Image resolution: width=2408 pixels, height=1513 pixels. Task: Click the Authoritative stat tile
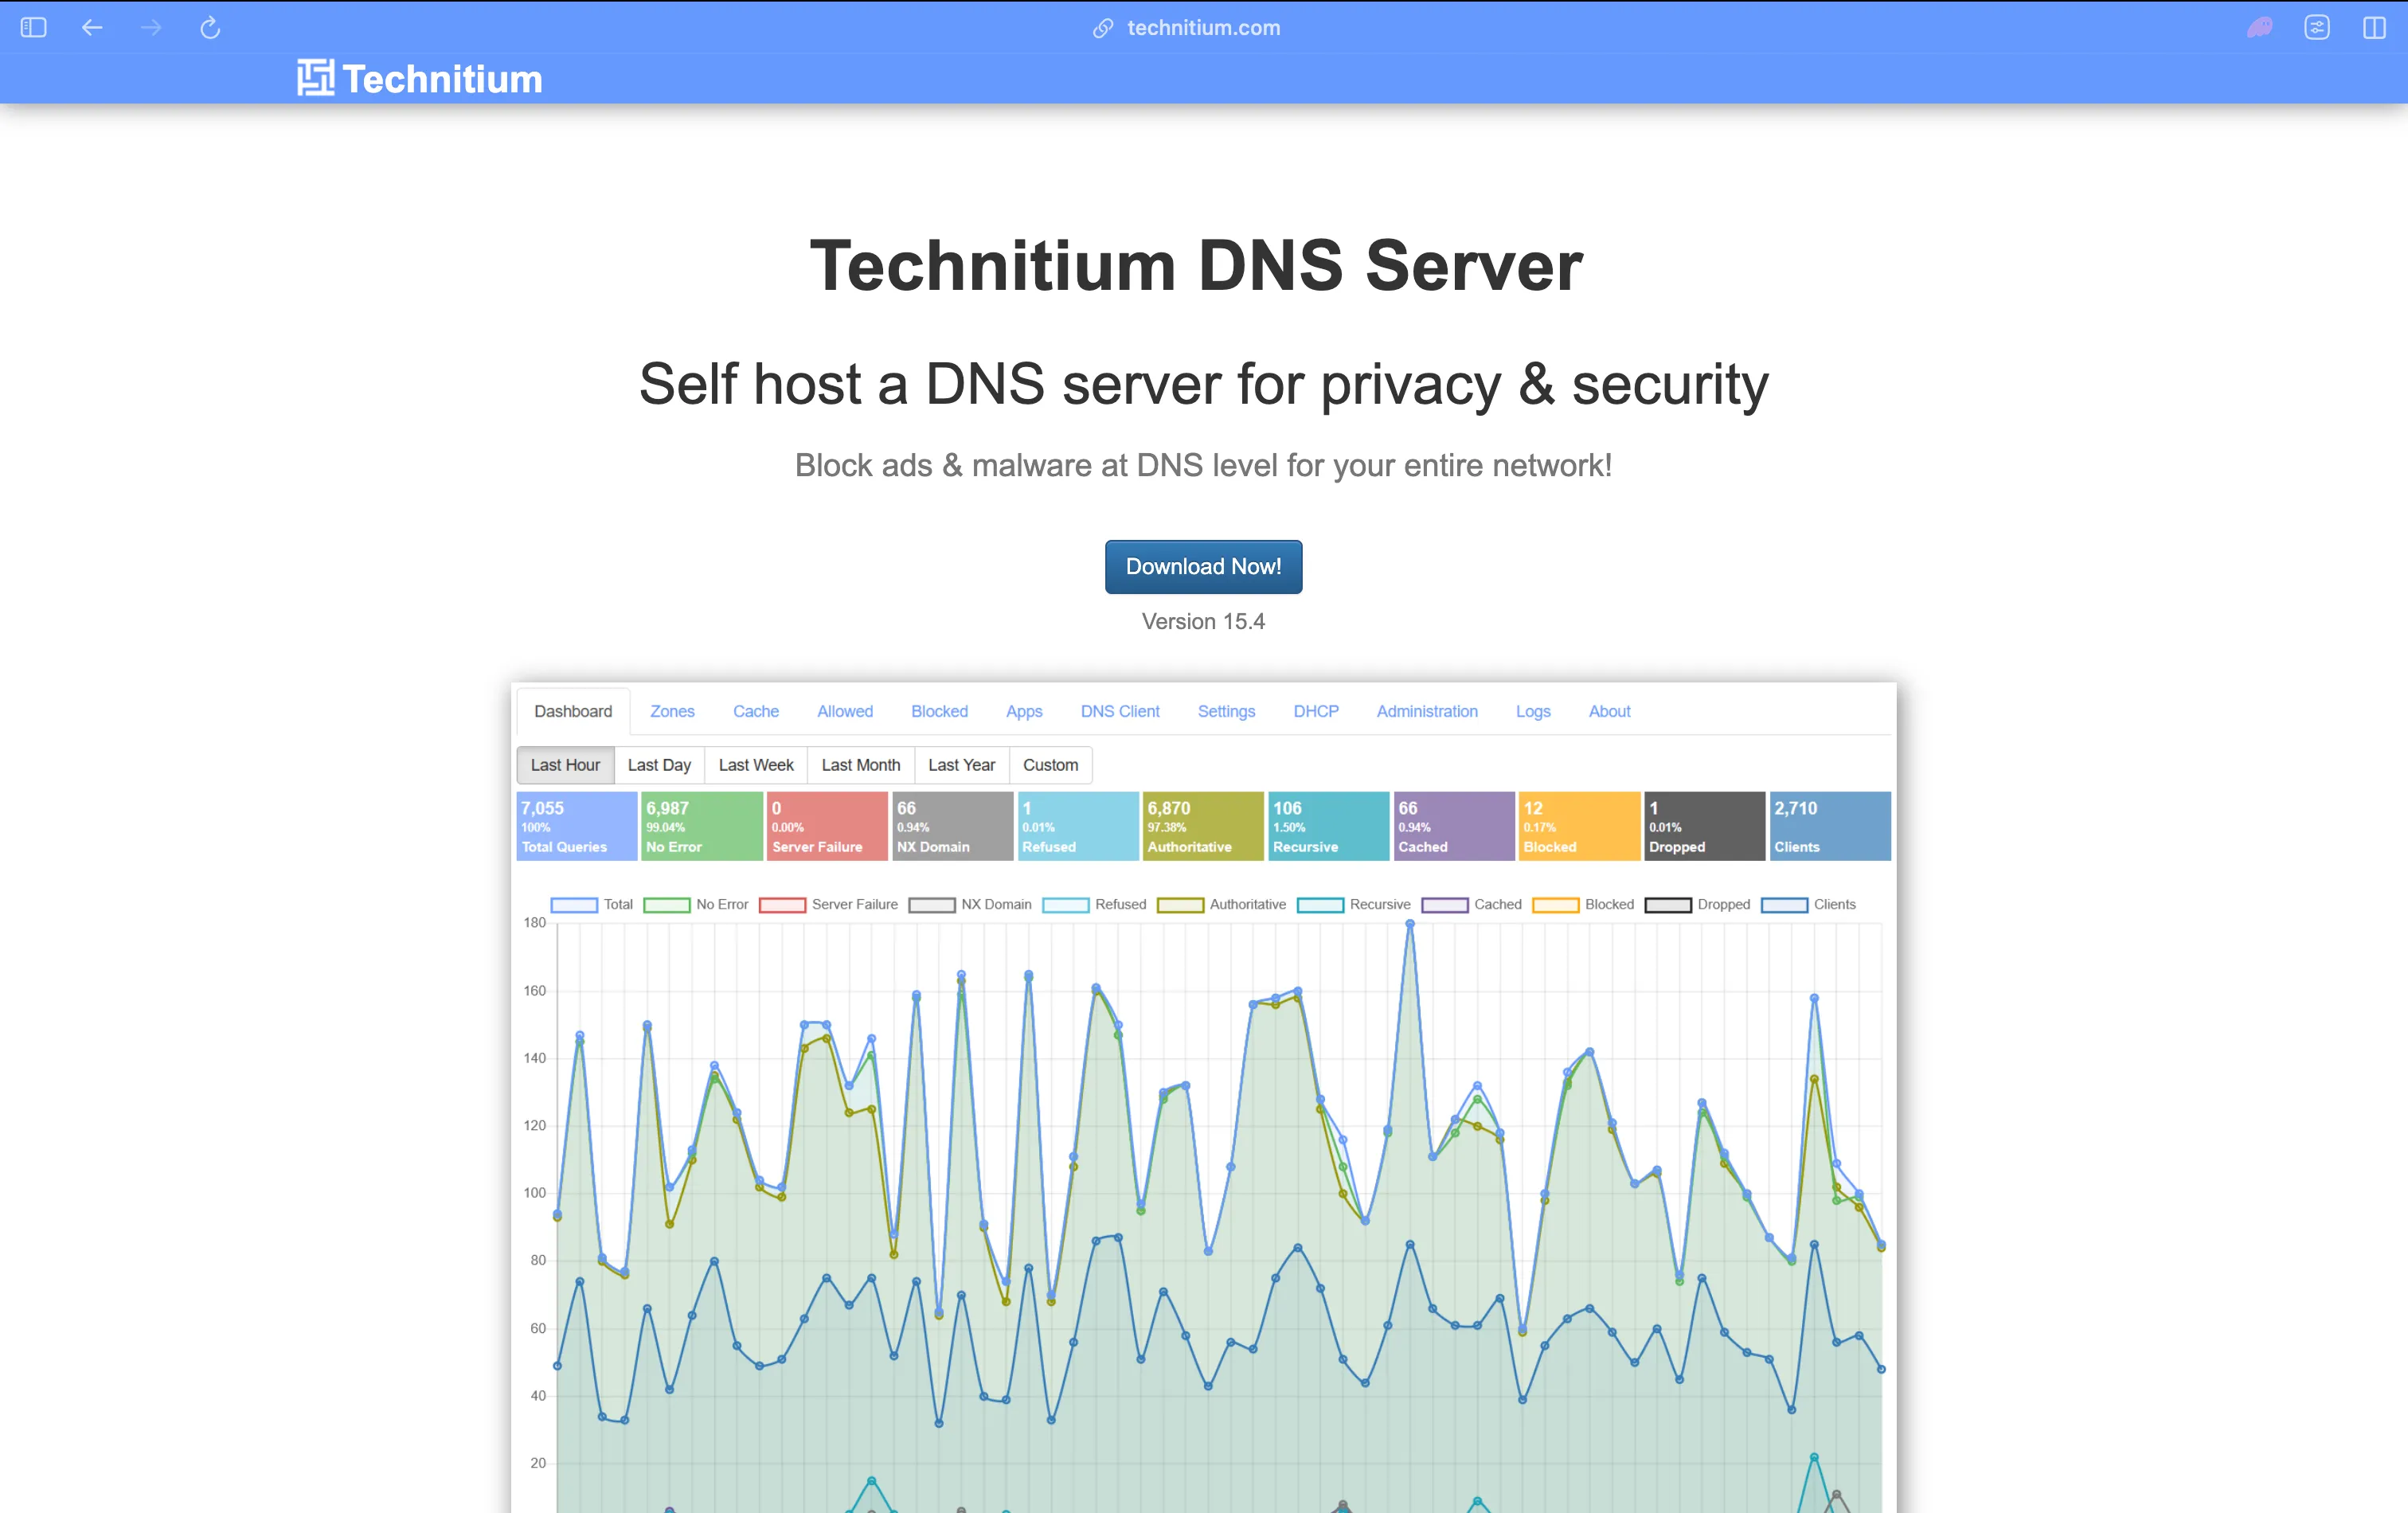(x=1203, y=826)
